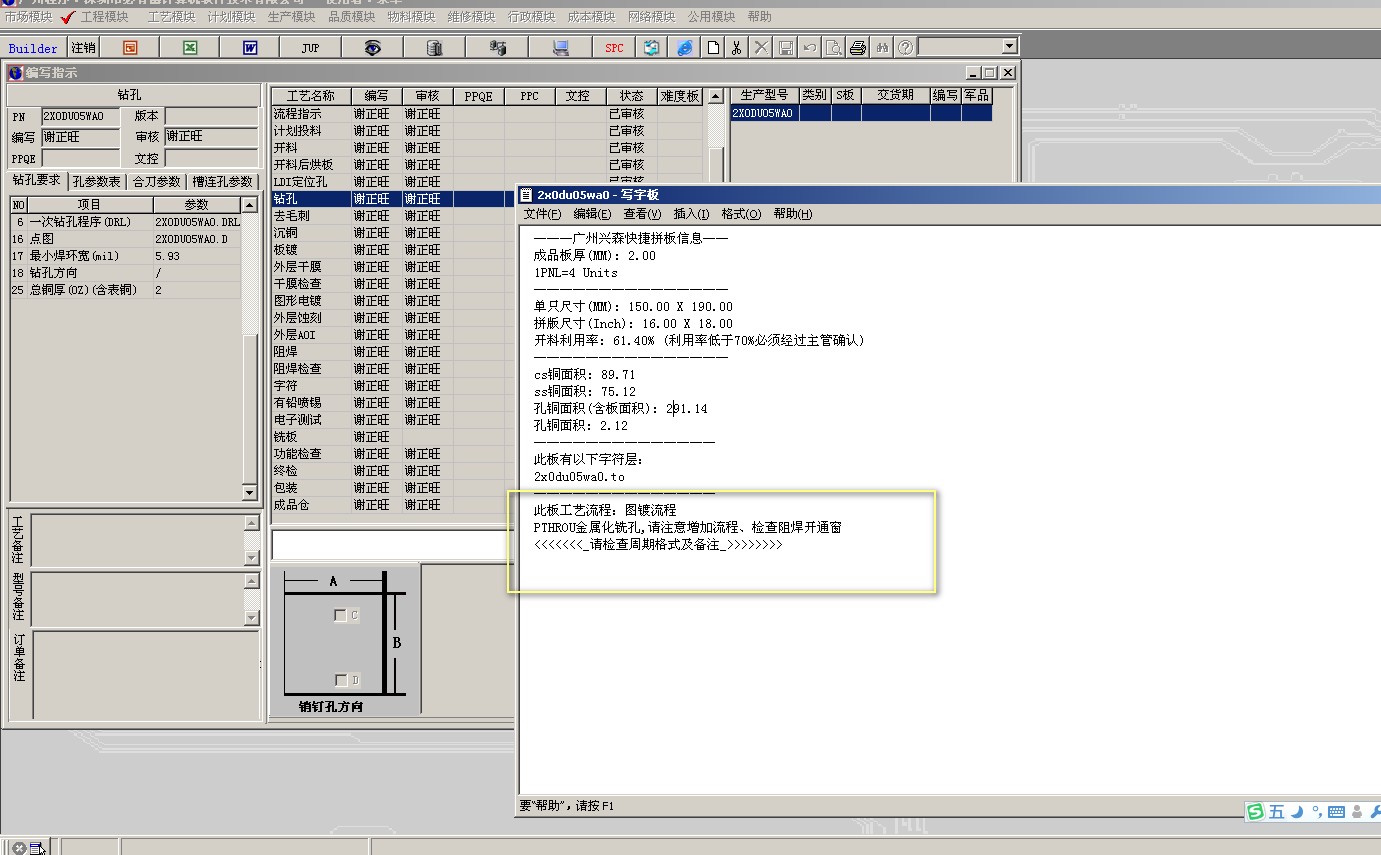Open the PowerPoint export toolbar icon

click(x=130, y=47)
